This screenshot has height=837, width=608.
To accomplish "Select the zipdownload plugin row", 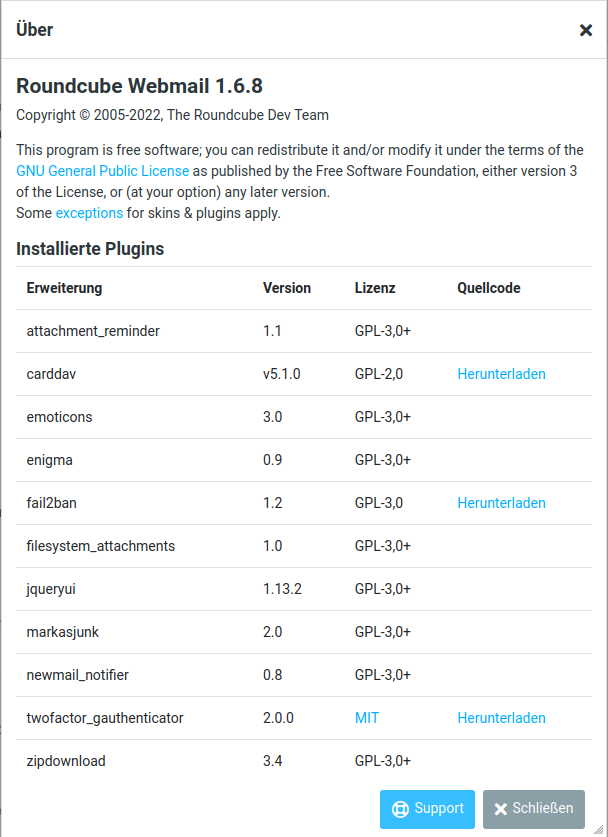I will tap(304, 761).
